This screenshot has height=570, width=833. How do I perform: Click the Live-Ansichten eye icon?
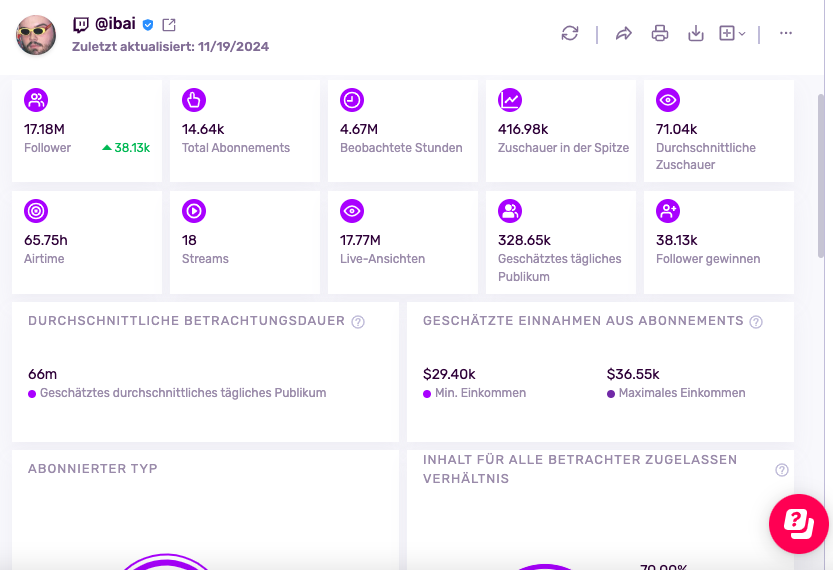tap(352, 211)
